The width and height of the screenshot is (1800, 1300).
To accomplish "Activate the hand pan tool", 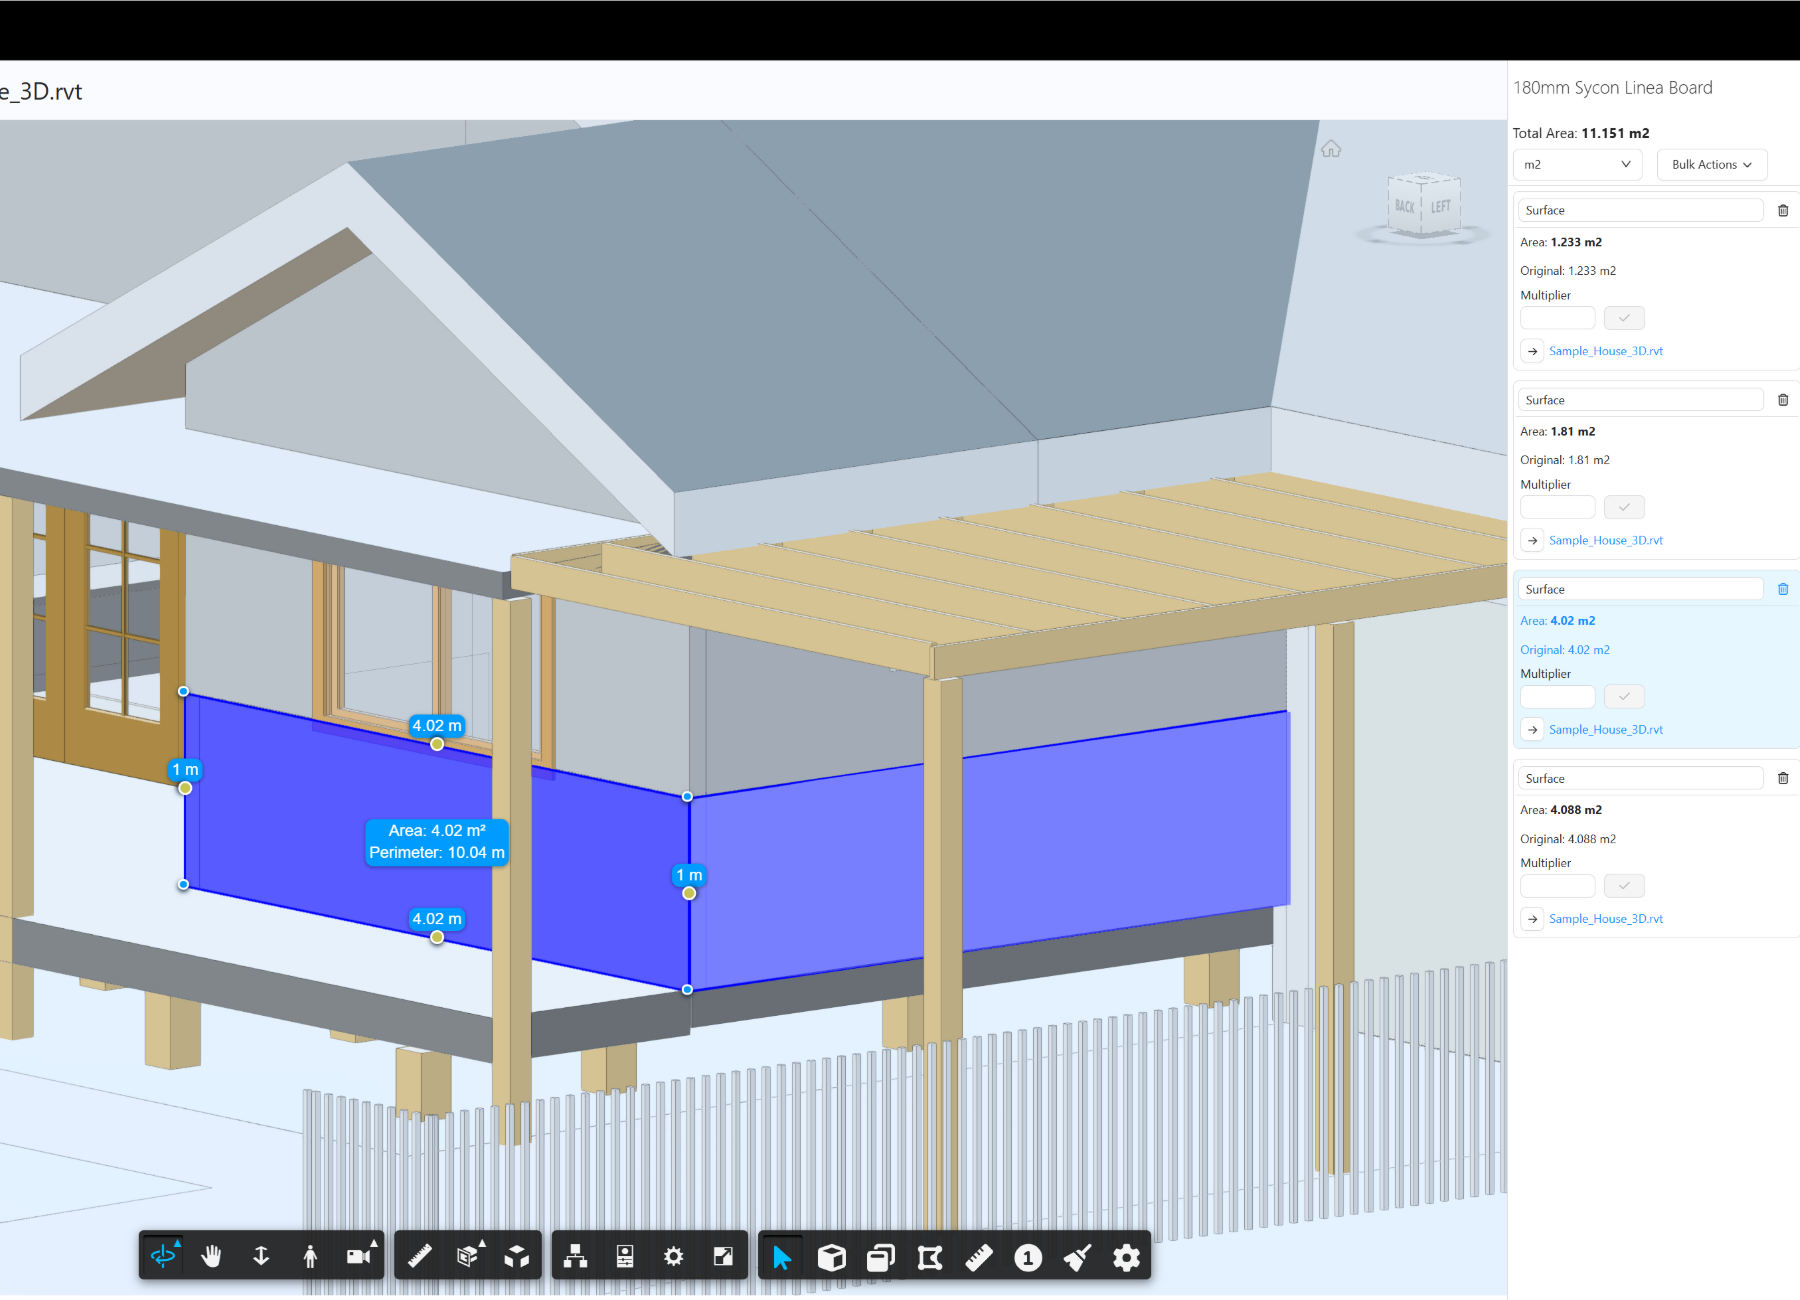I will pyautogui.click(x=211, y=1255).
